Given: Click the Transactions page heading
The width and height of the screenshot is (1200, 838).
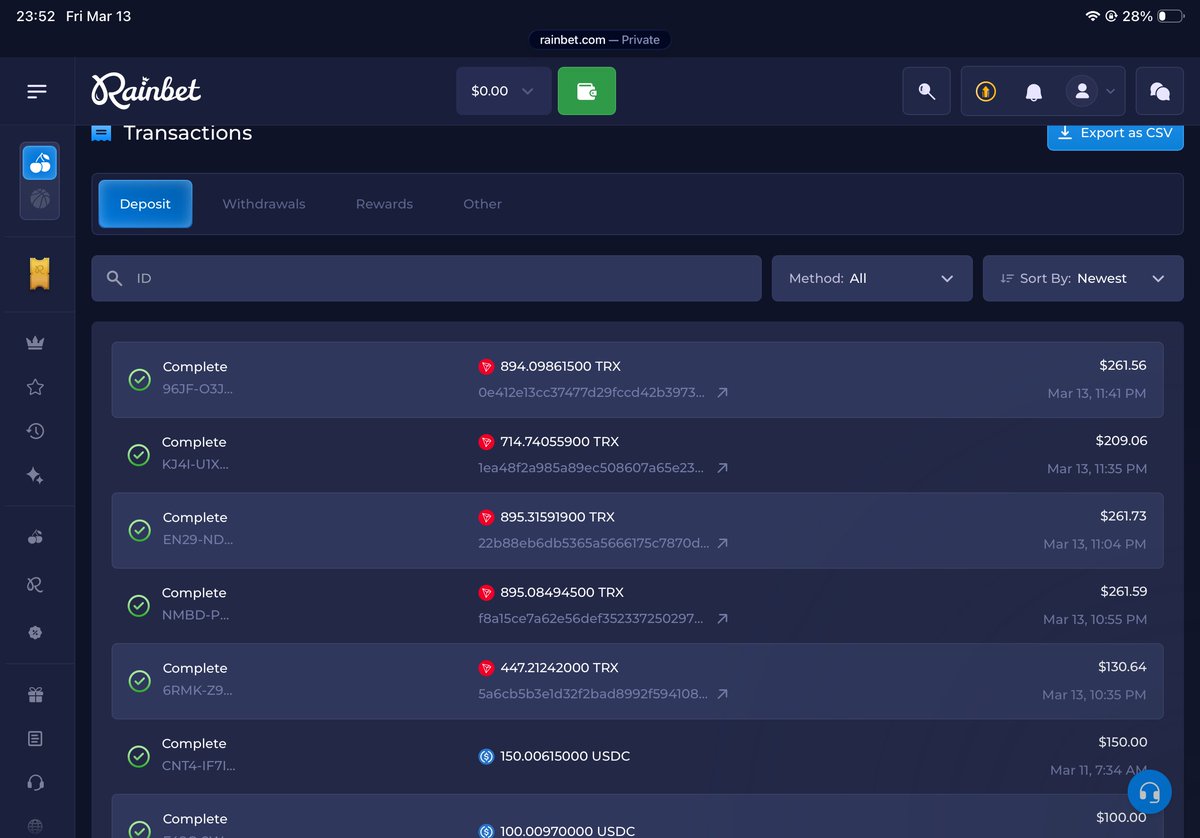Looking at the screenshot, I should tap(188, 133).
